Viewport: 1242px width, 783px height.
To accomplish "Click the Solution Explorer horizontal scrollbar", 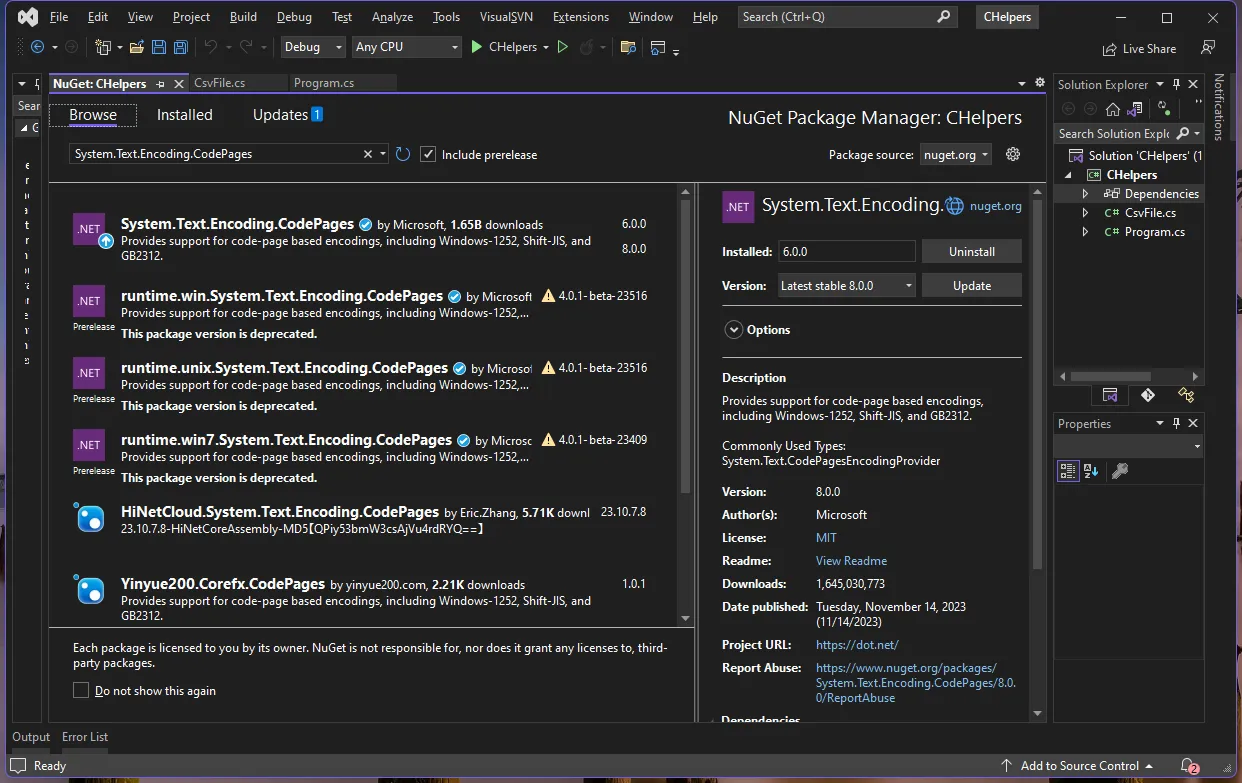I will (1110, 377).
